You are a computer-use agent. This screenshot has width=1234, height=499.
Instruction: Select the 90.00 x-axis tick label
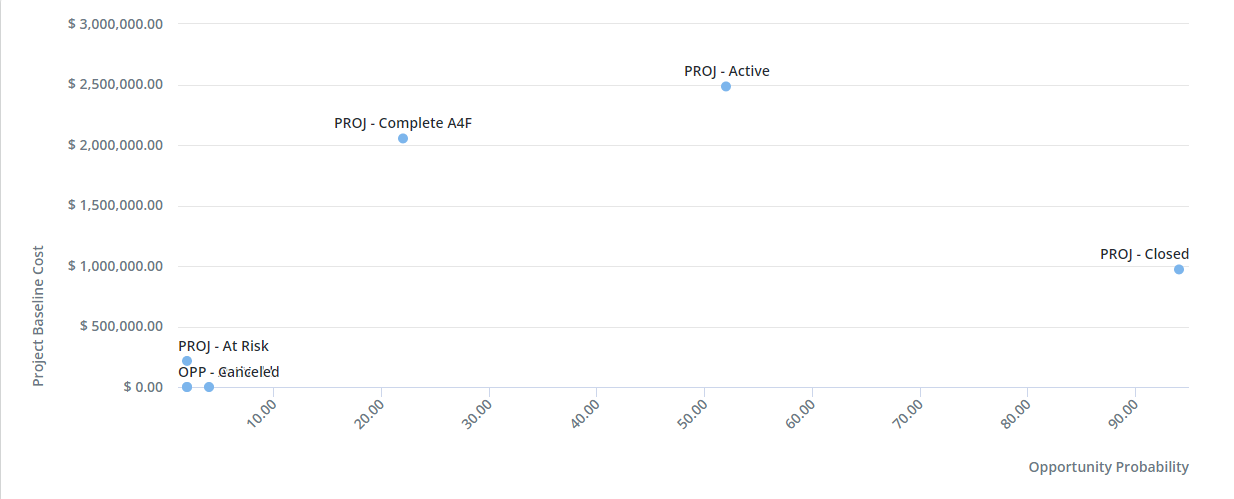click(x=1123, y=413)
